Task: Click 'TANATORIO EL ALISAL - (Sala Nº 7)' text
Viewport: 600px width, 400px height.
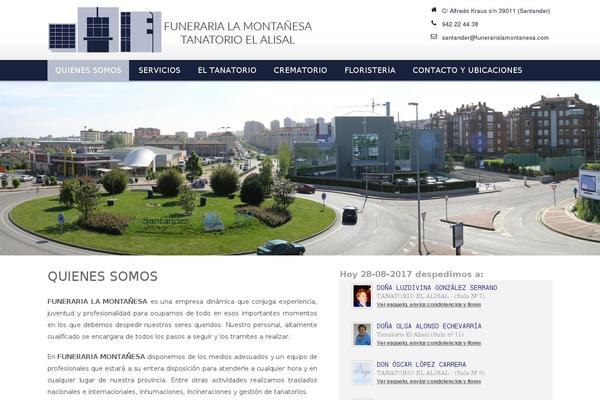Action: click(x=431, y=296)
